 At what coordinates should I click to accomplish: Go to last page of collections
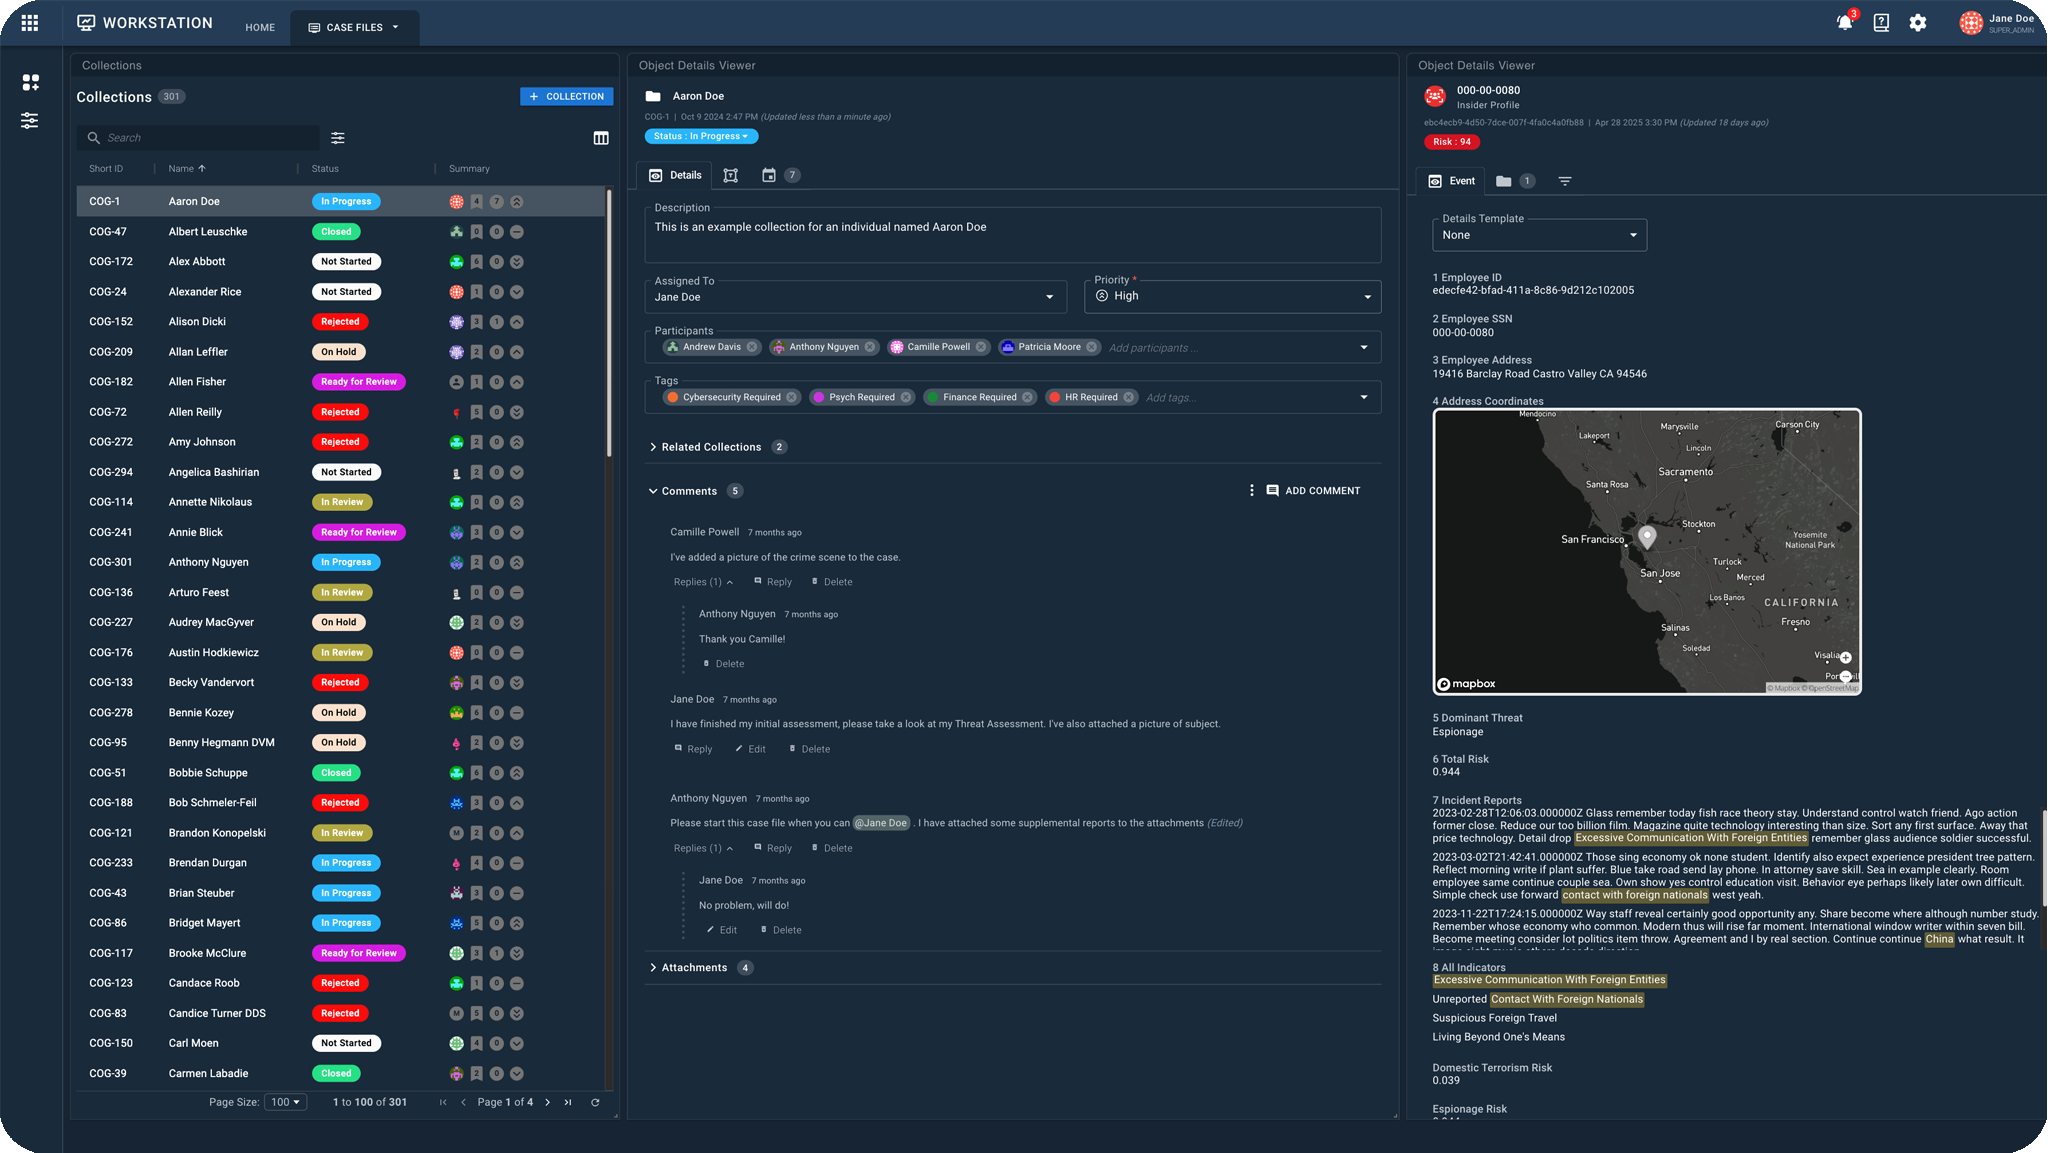point(568,1102)
